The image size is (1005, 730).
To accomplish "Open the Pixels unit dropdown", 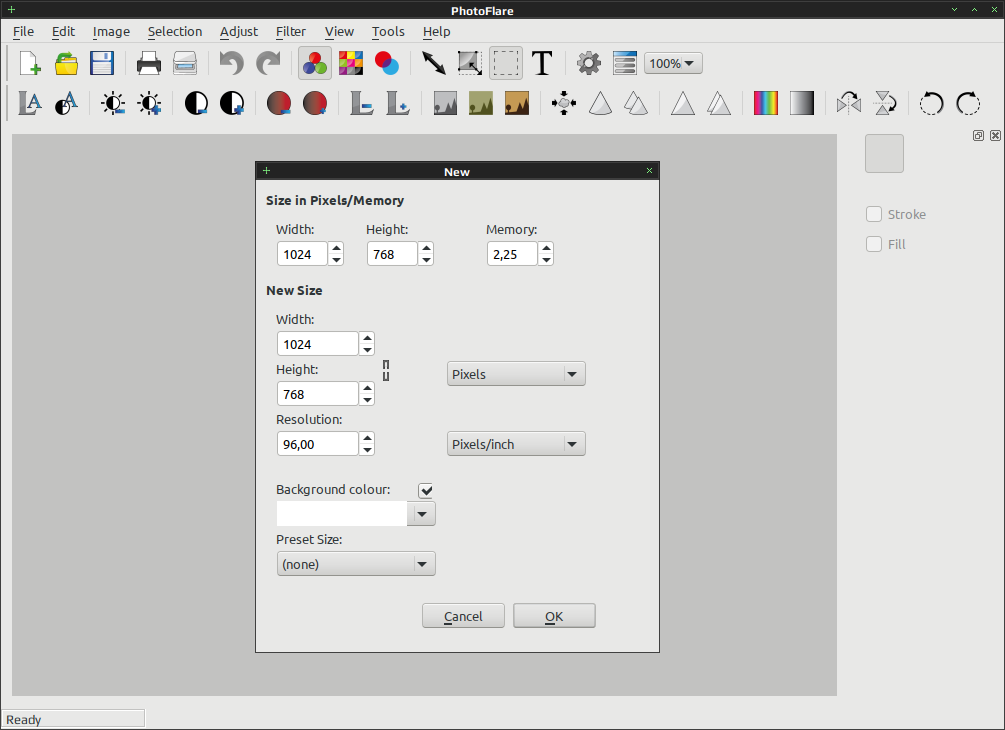I will click(x=516, y=374).
